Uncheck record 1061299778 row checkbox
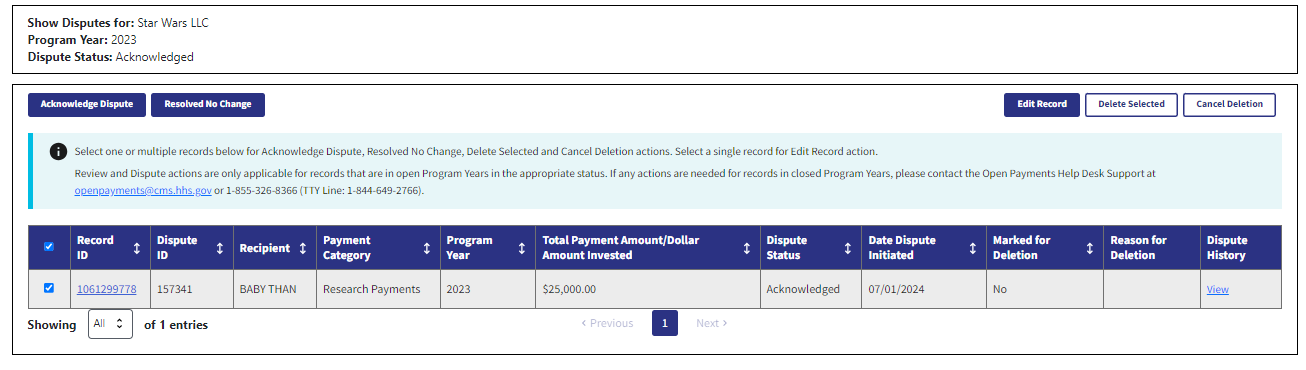Image resolution: width=1306 pixels, height=370 pixels. click(x=49, y=288)
